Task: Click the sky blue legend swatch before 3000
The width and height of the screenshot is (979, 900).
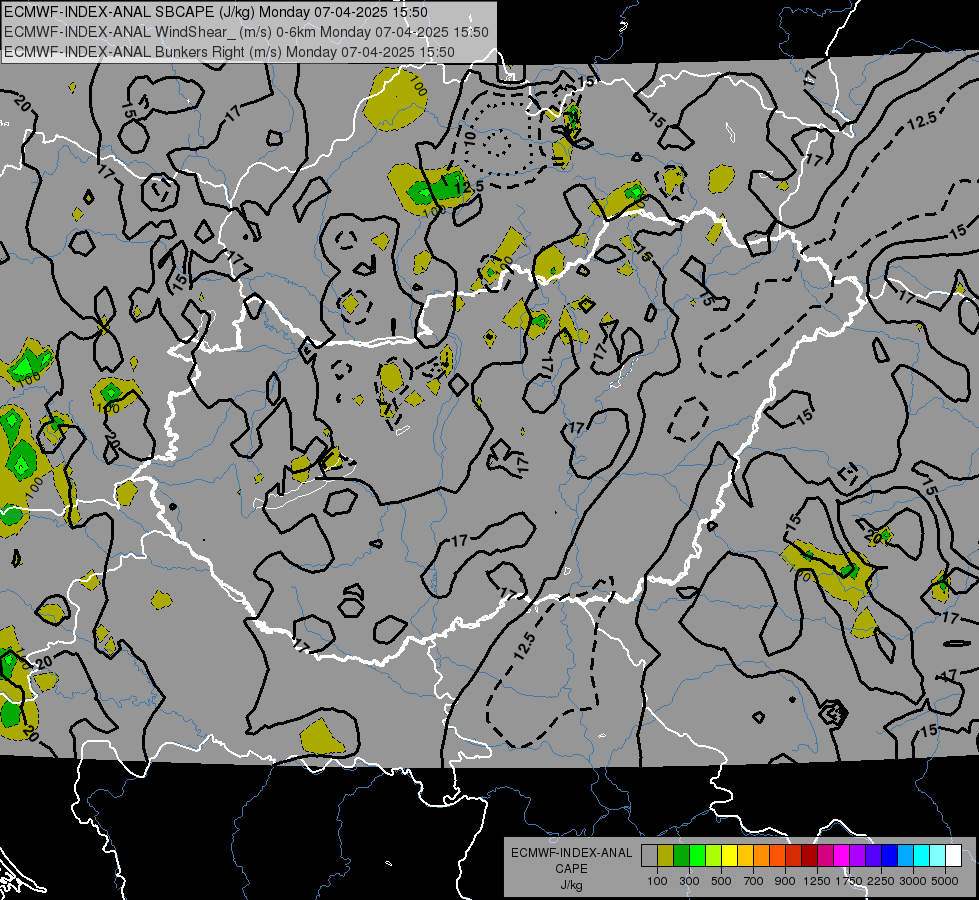Action: pyautogui.click(x=905, y=856)
